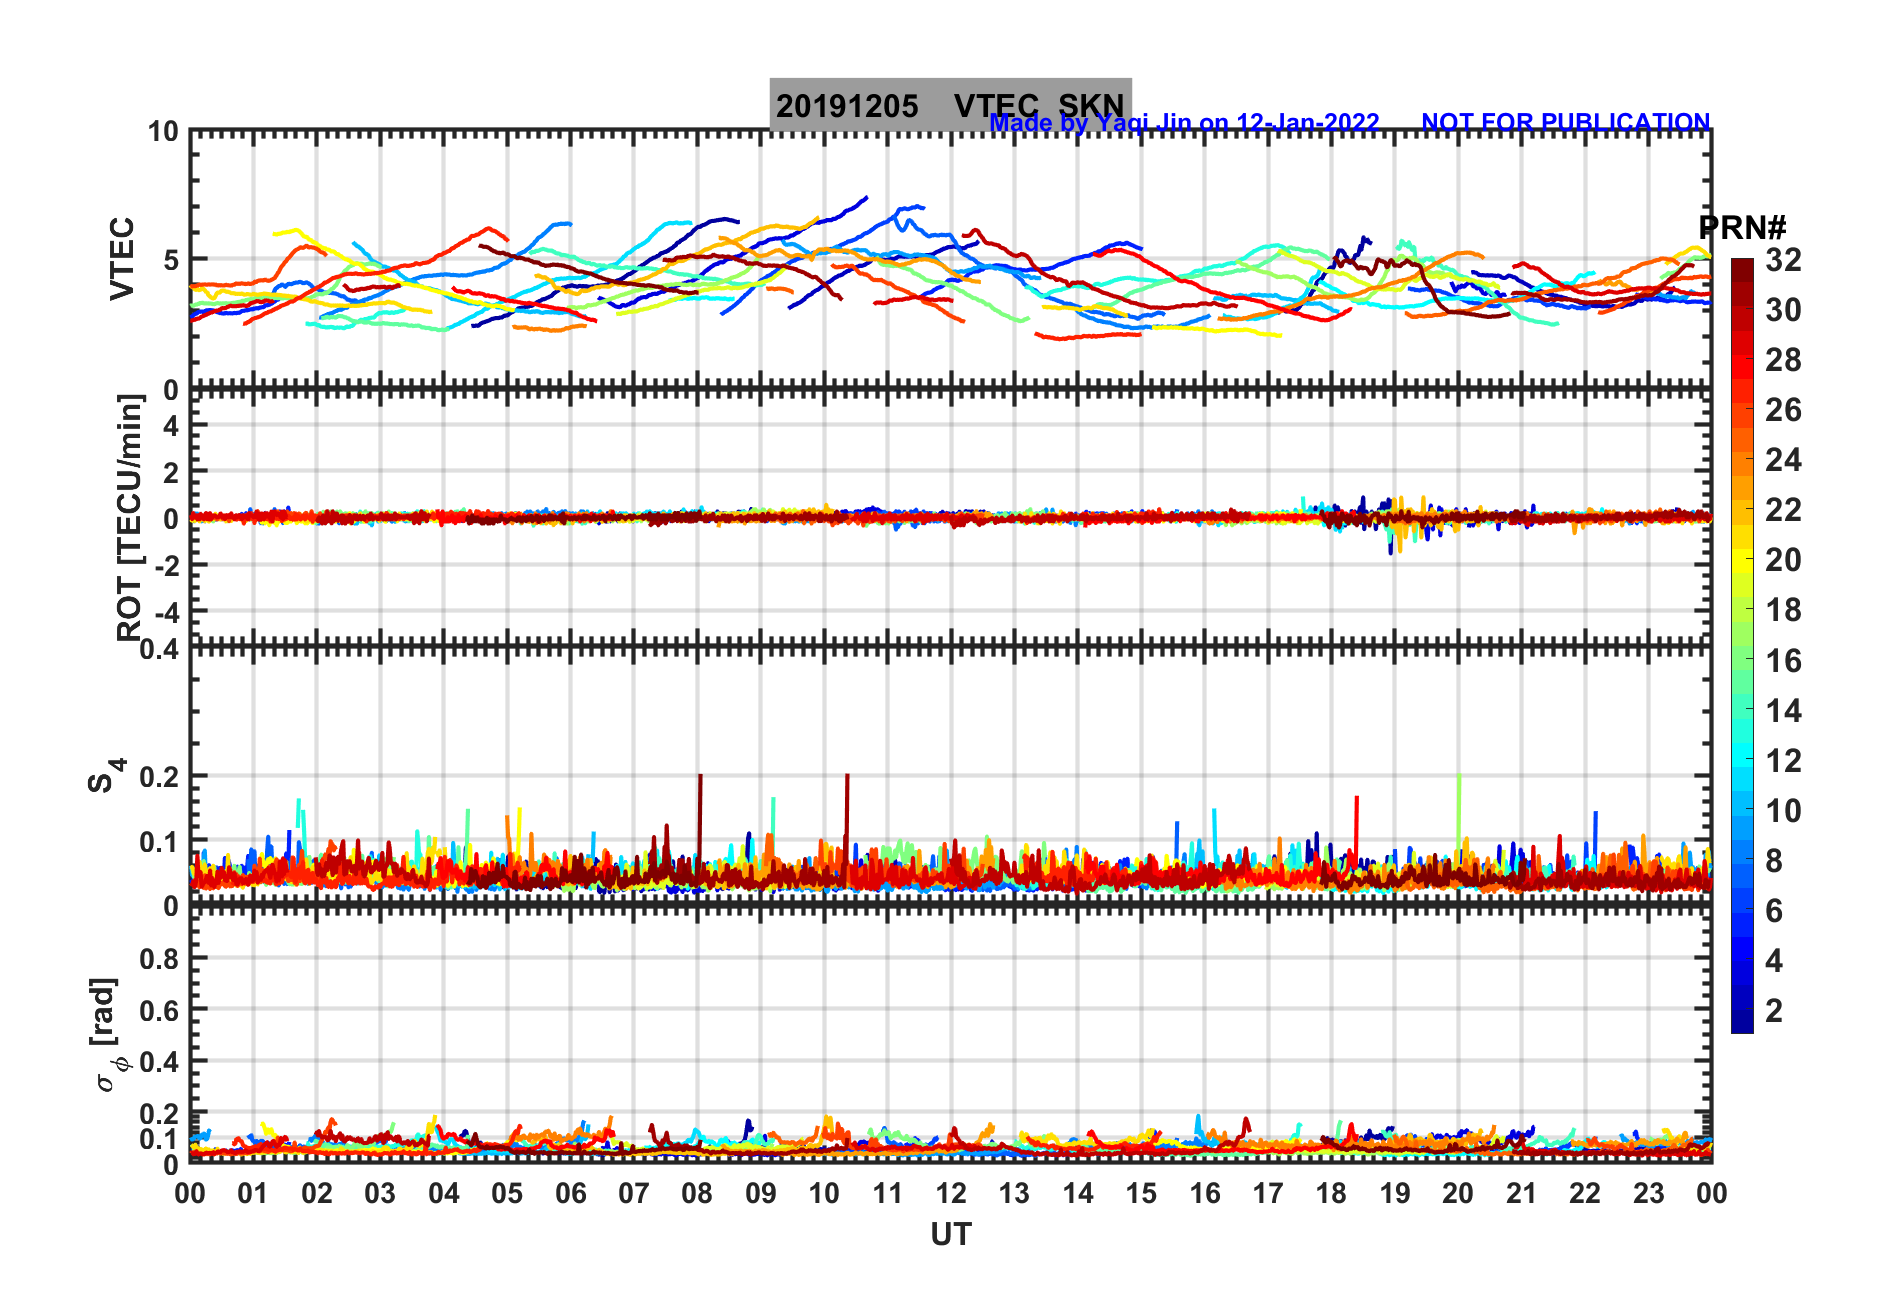Click x-axis hour label '11'
This screenshot has height=1292, width=1902.
888,1193
